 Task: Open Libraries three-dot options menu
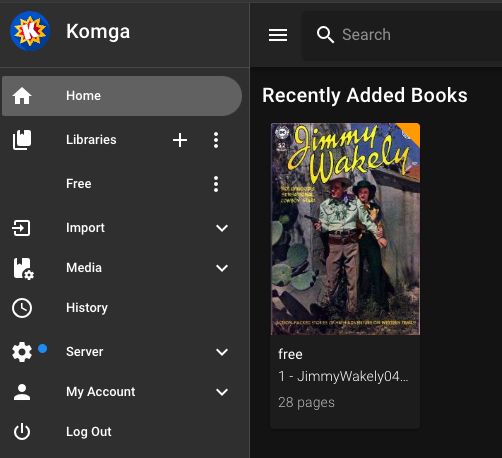point(216,140)
